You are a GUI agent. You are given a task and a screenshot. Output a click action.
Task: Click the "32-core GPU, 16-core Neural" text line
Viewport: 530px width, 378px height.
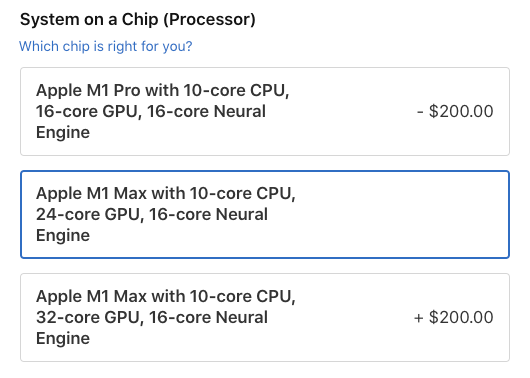tap(152, 317)
